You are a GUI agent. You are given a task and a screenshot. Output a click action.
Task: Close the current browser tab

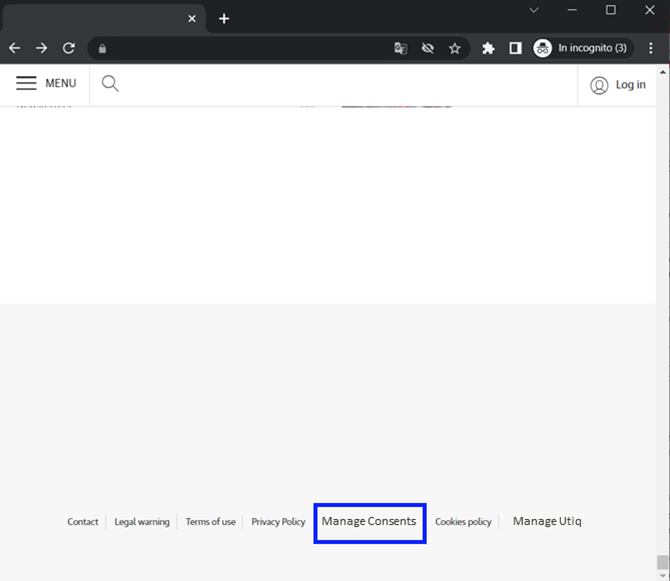192,18
